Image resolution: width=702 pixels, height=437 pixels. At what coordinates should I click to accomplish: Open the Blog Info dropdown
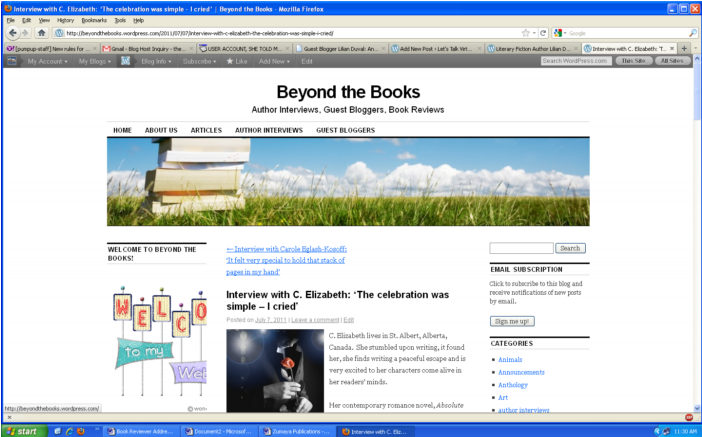(157, 61)
